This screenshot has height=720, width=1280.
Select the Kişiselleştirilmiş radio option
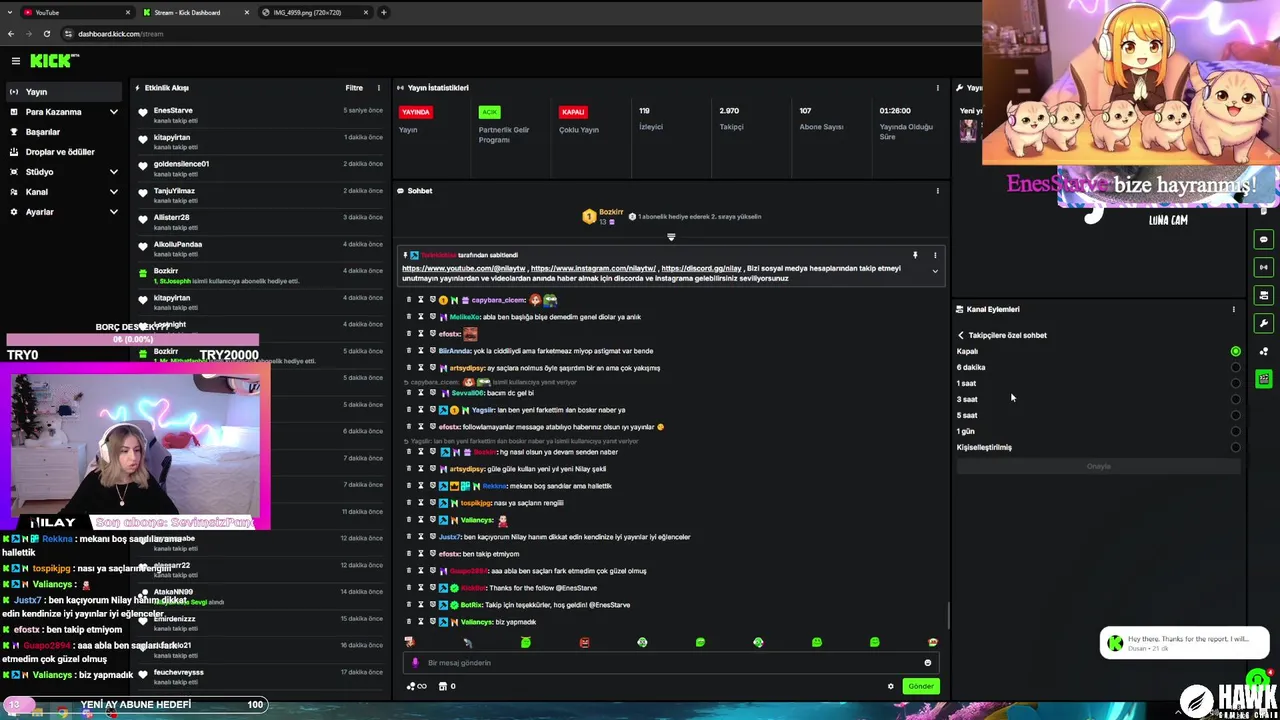point(1236,447)
